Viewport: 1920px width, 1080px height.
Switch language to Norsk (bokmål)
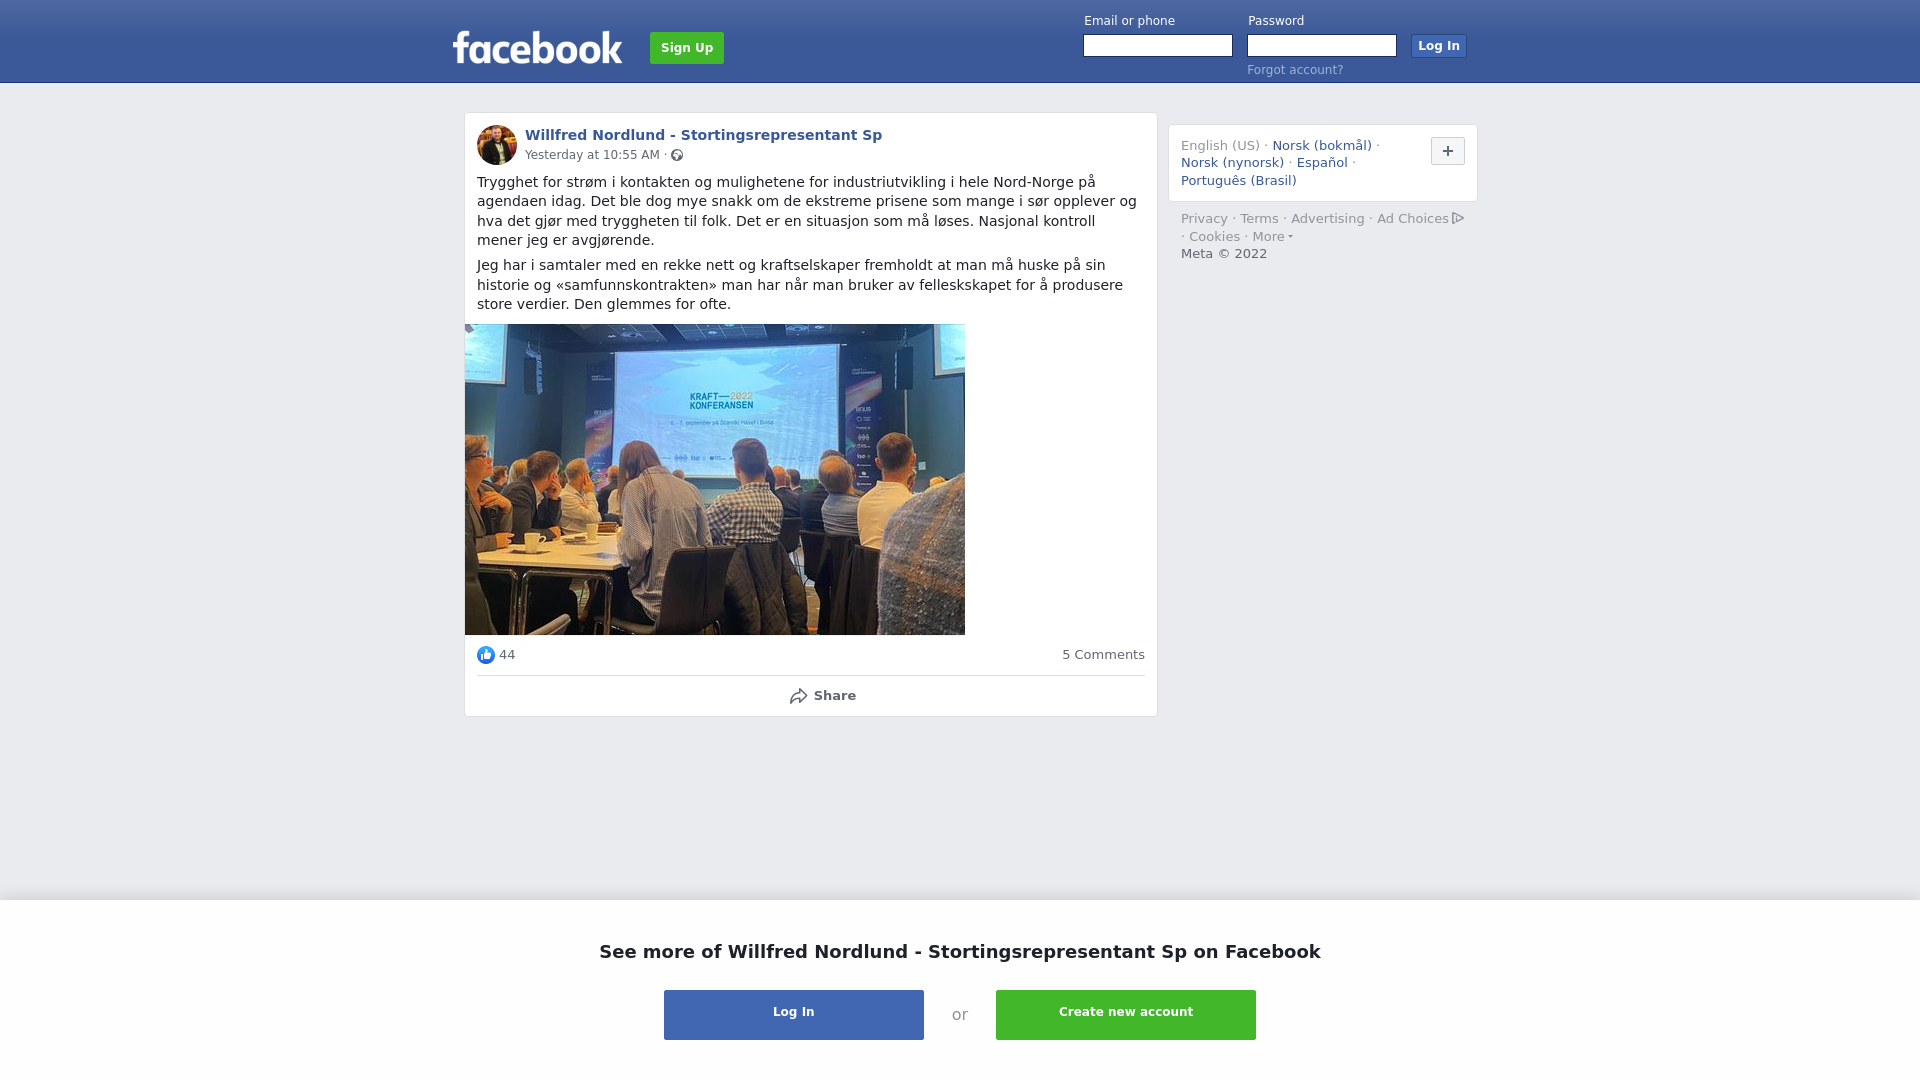[x=1322, y=146]
